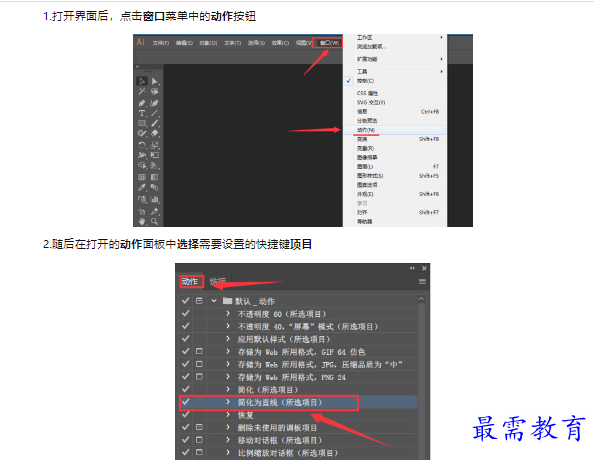Toggle dialog box for GIF 64 仿色 action
The image size is (594, 460).
(199, 351)
